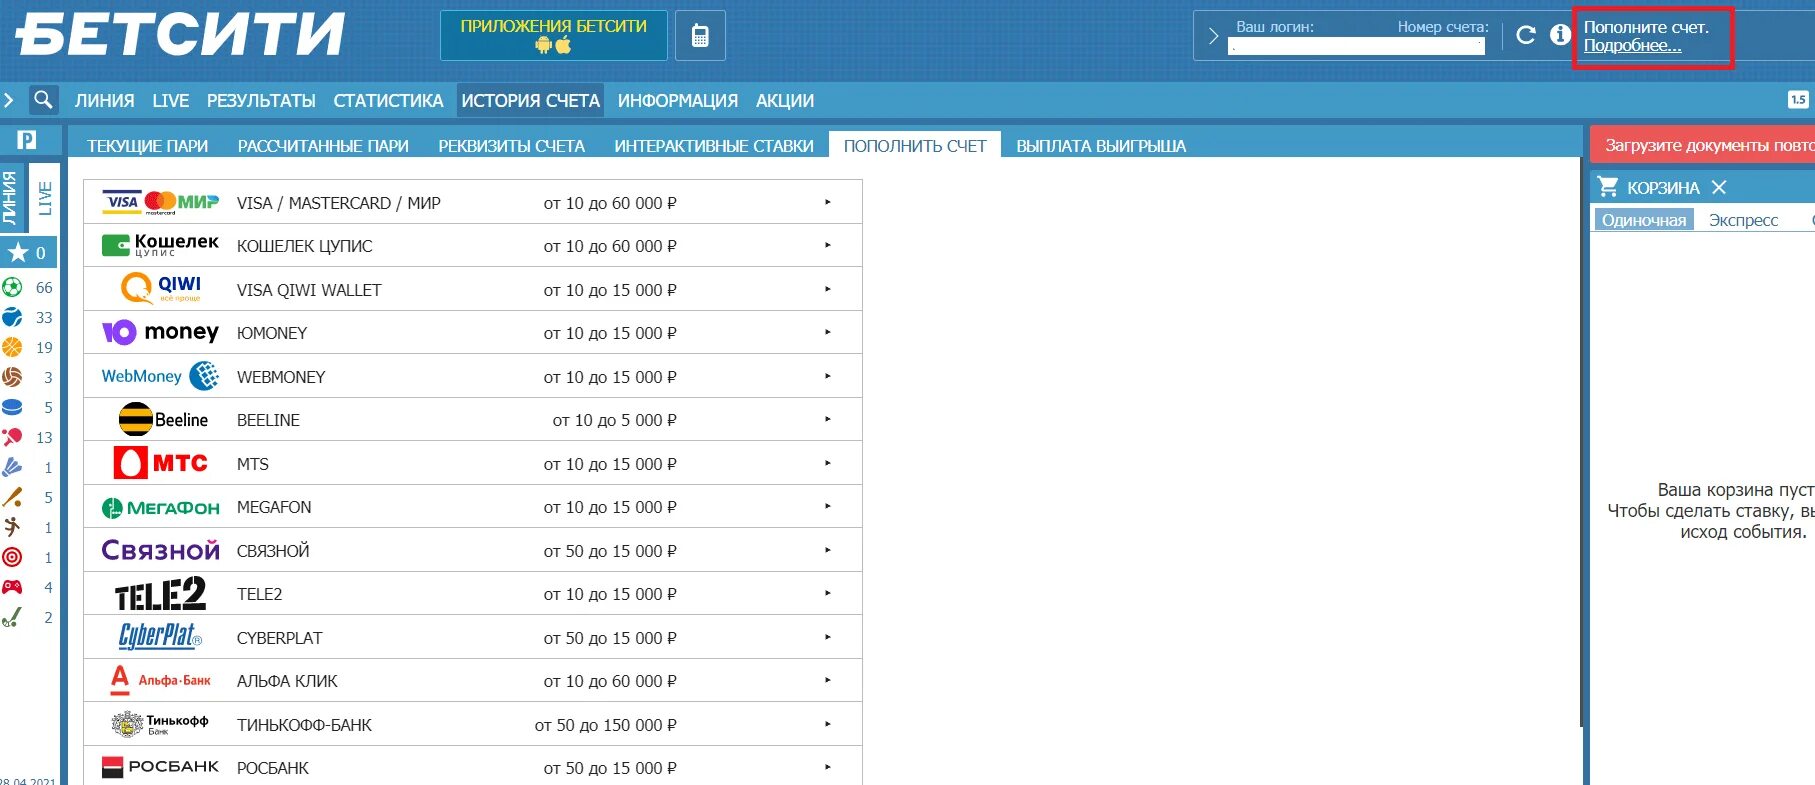Screen dimensions: 1815x785
Task: Open the ИНФОРМАЦИЯ menu
Action: tap(677, 100)
